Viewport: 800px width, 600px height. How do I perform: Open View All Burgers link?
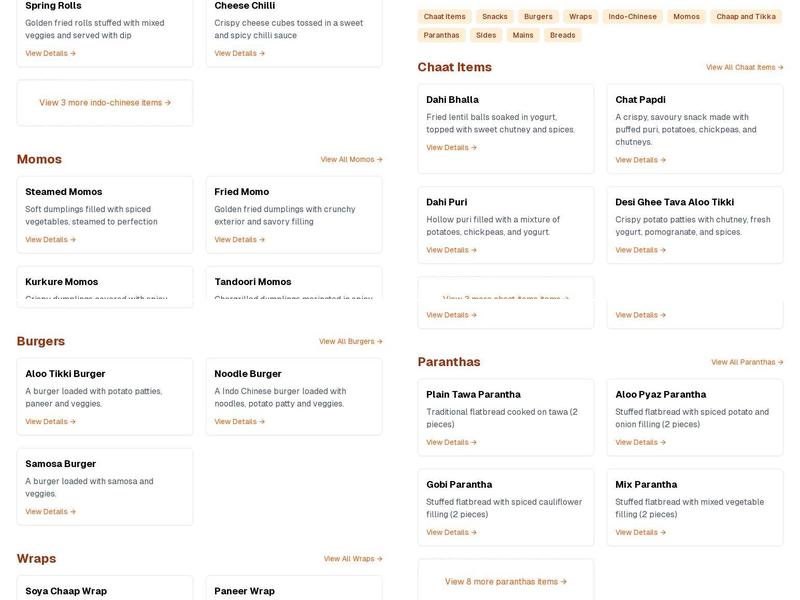click(350, 341)
